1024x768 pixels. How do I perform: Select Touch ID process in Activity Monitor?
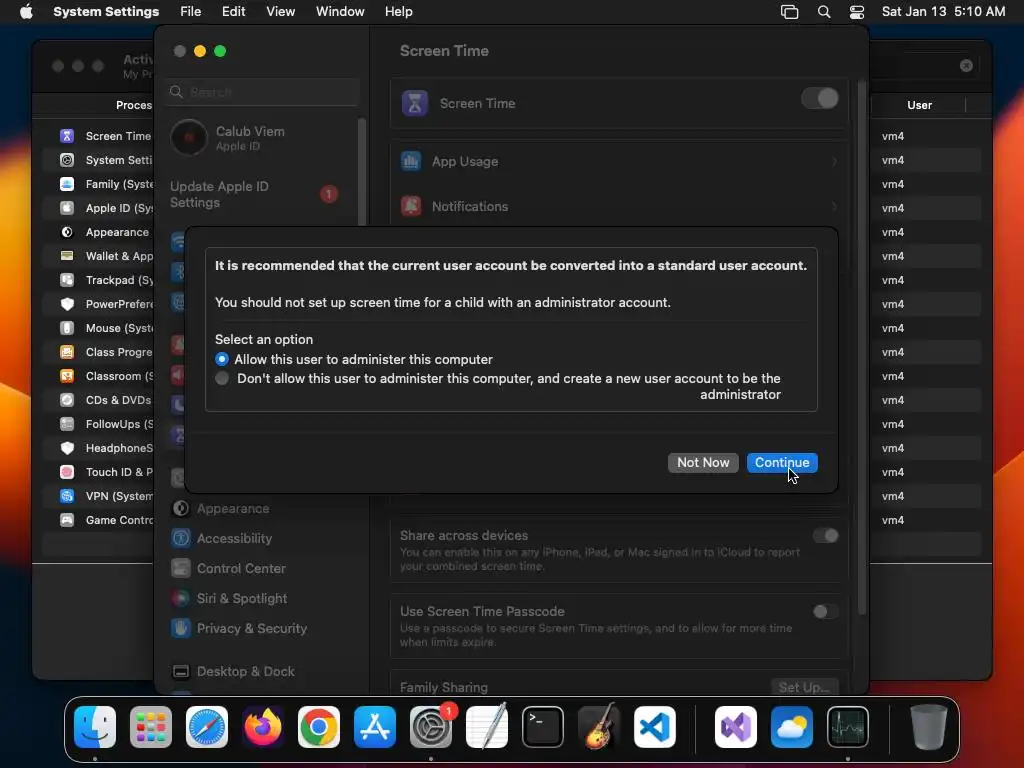pos(104,472)
